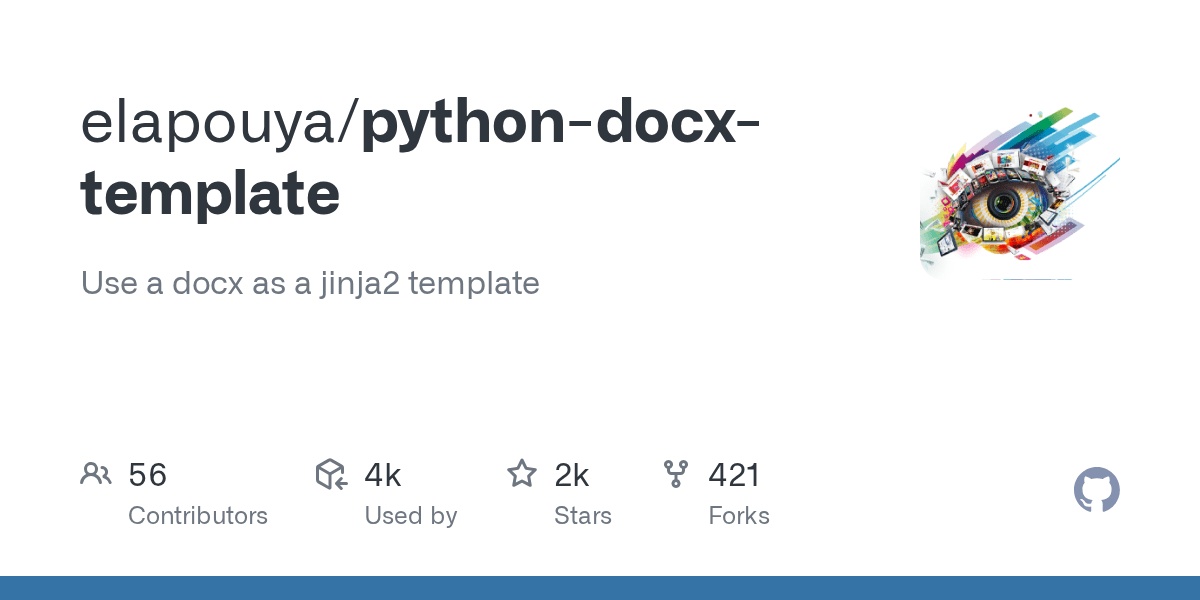1200x600 pixels.
Task: Click the Contributors people icon
Action: click(x=96, y=474)
